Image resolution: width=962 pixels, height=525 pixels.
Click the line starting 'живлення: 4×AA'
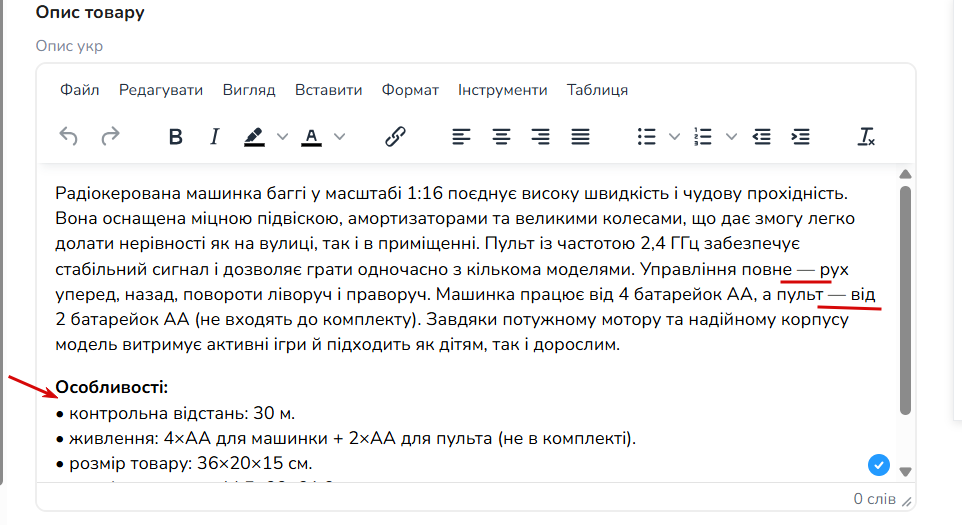(352, 439)
